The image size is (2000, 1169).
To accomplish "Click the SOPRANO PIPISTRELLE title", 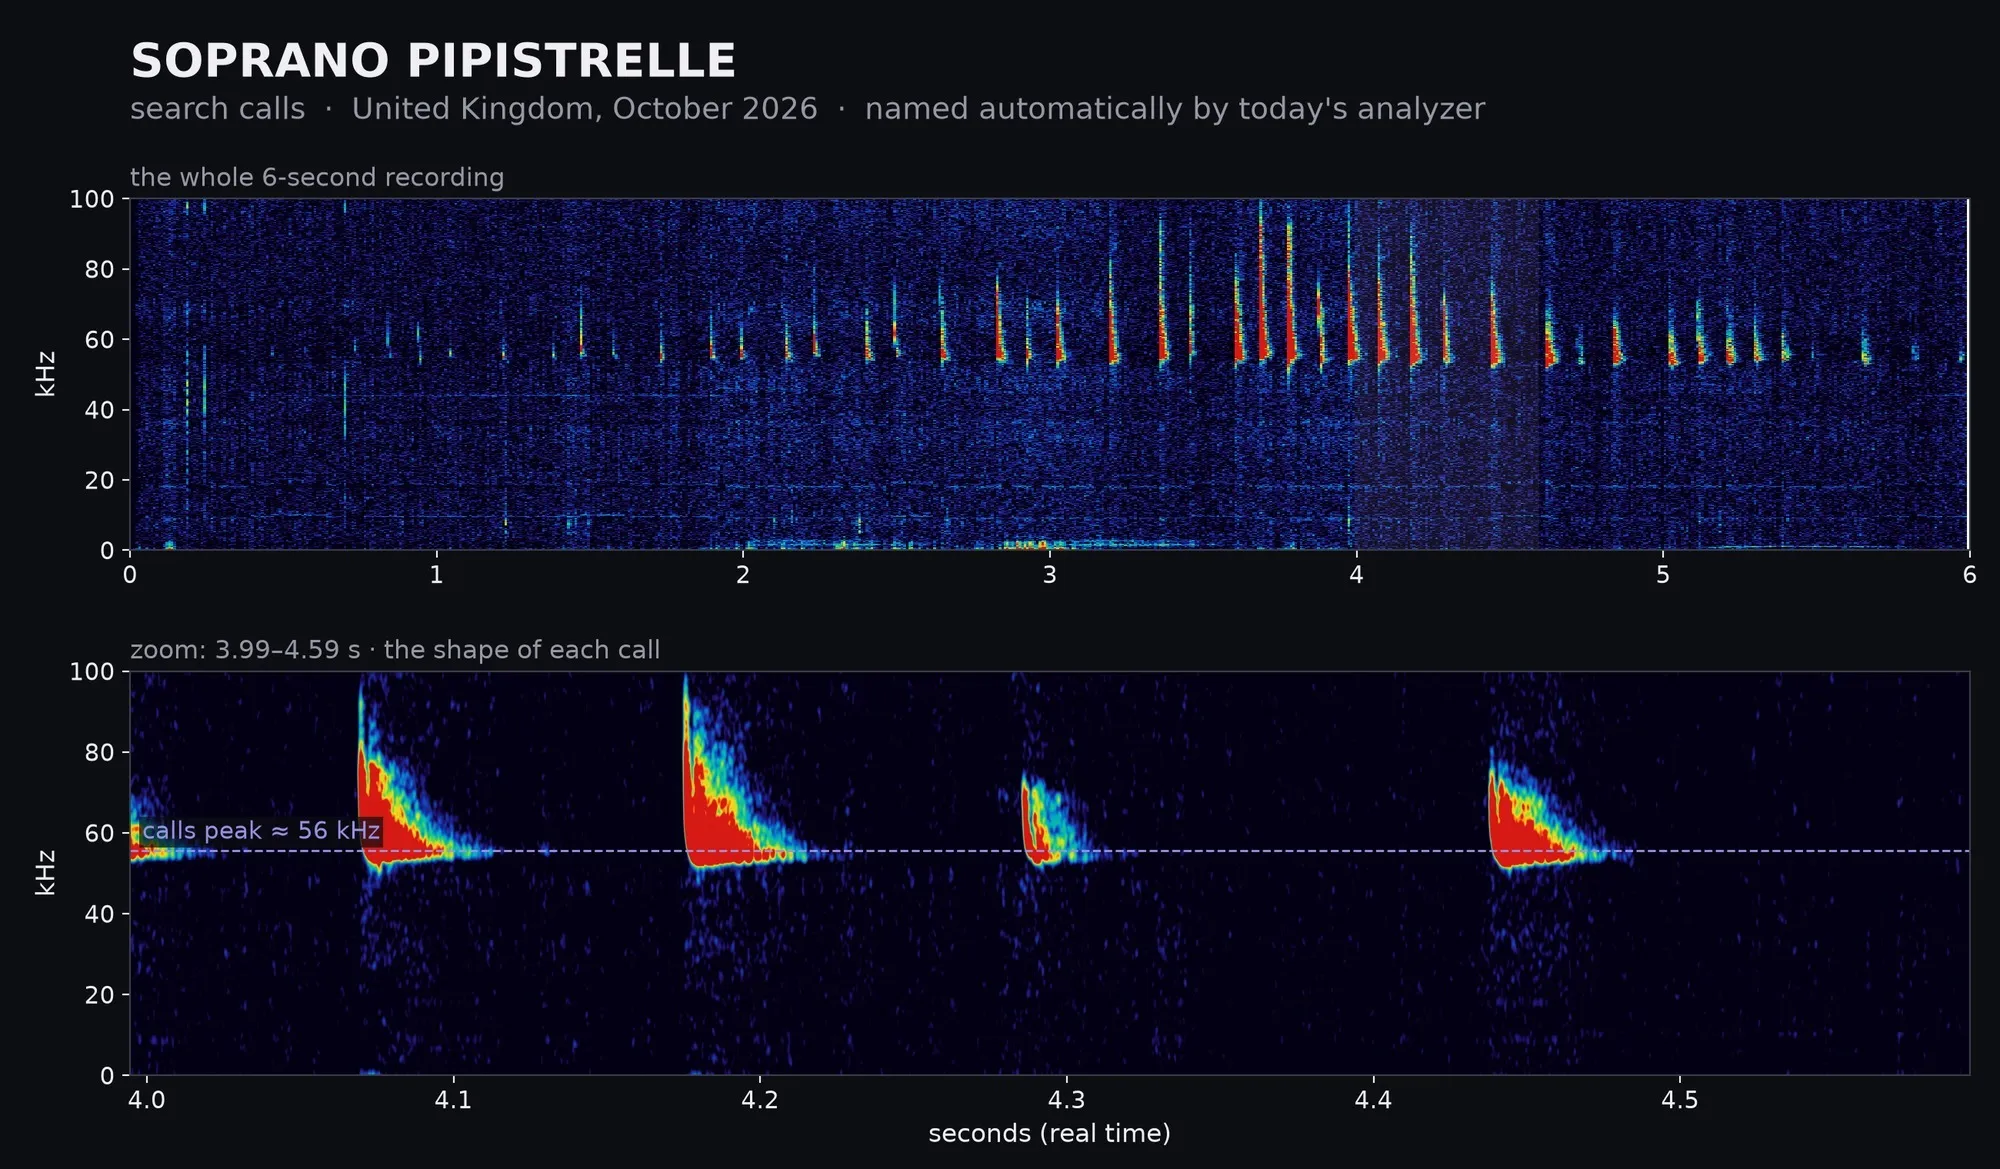I will tap(433, 61).
